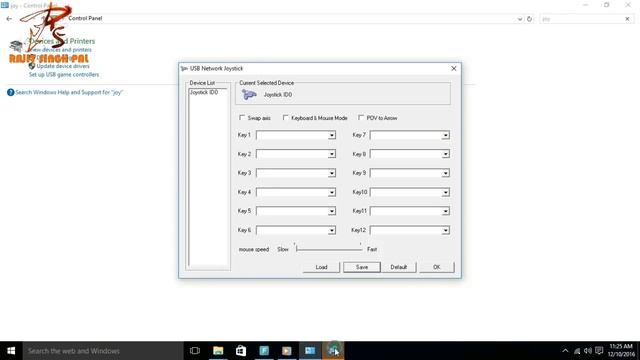Open the Key 1 dropdown
This screenshot has width=640, height=360.
tap(332, 135)
